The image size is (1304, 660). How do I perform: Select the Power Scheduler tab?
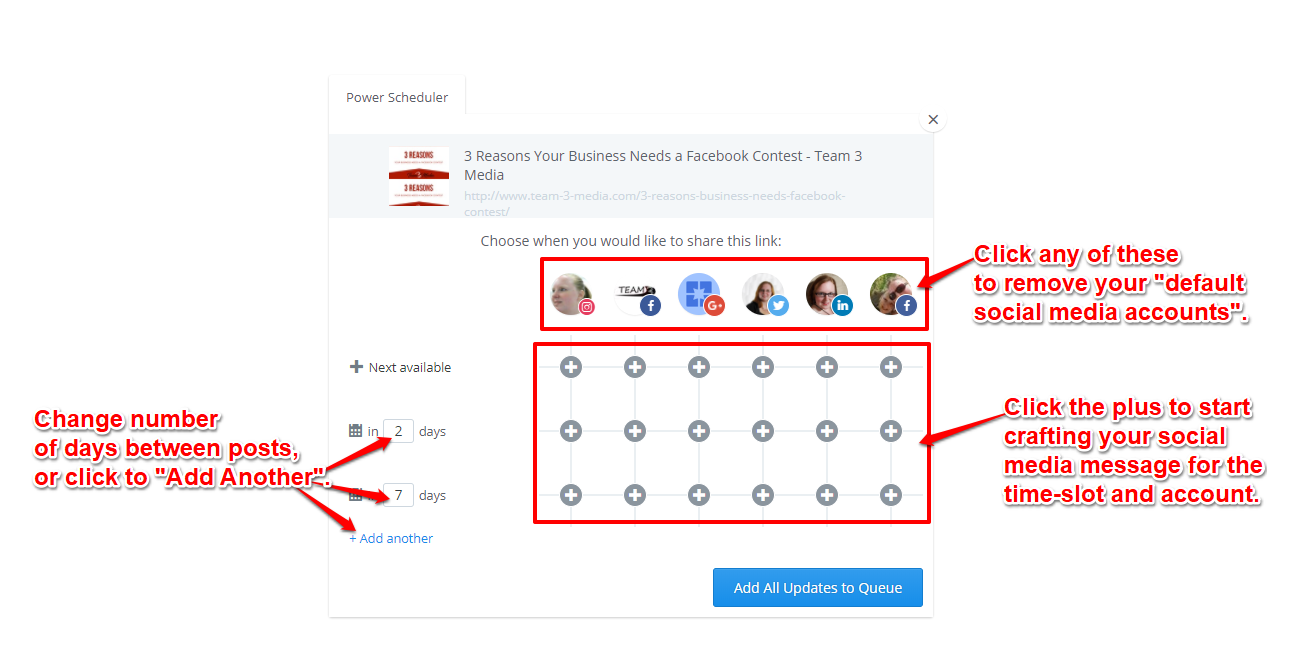click(x=397, y=97)
